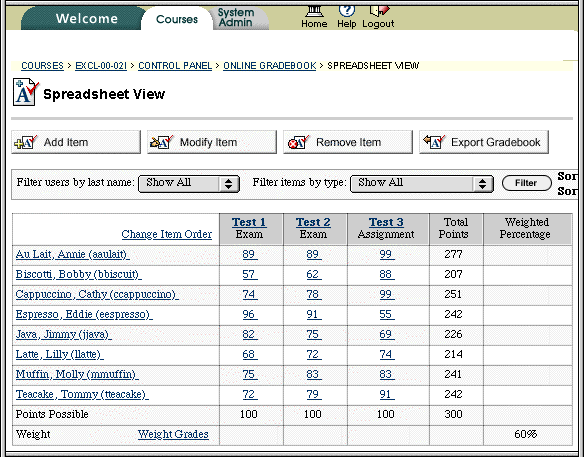Open the filter users by last name dropdown

189,183
